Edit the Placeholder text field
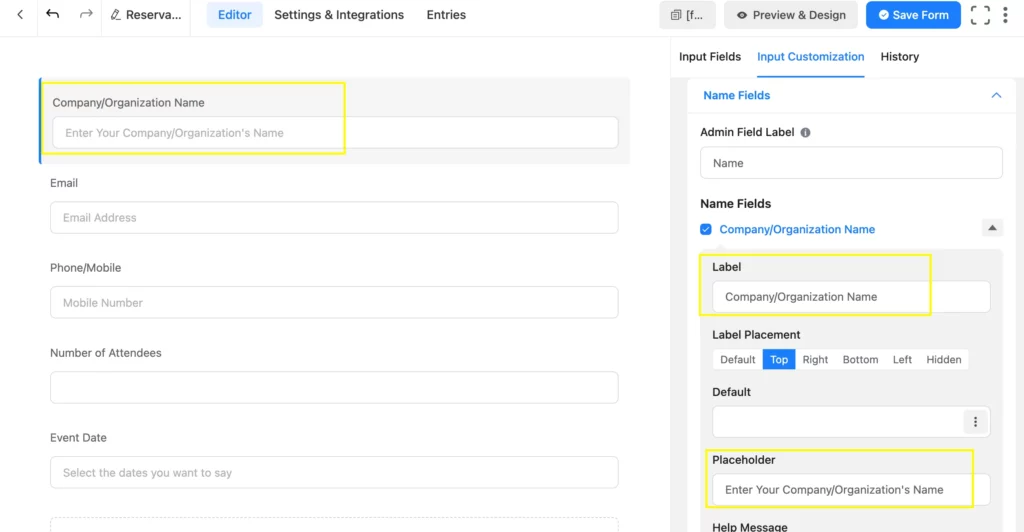Image resolution: width=1024 pixels, height=532 pixels. click(851, 490)
